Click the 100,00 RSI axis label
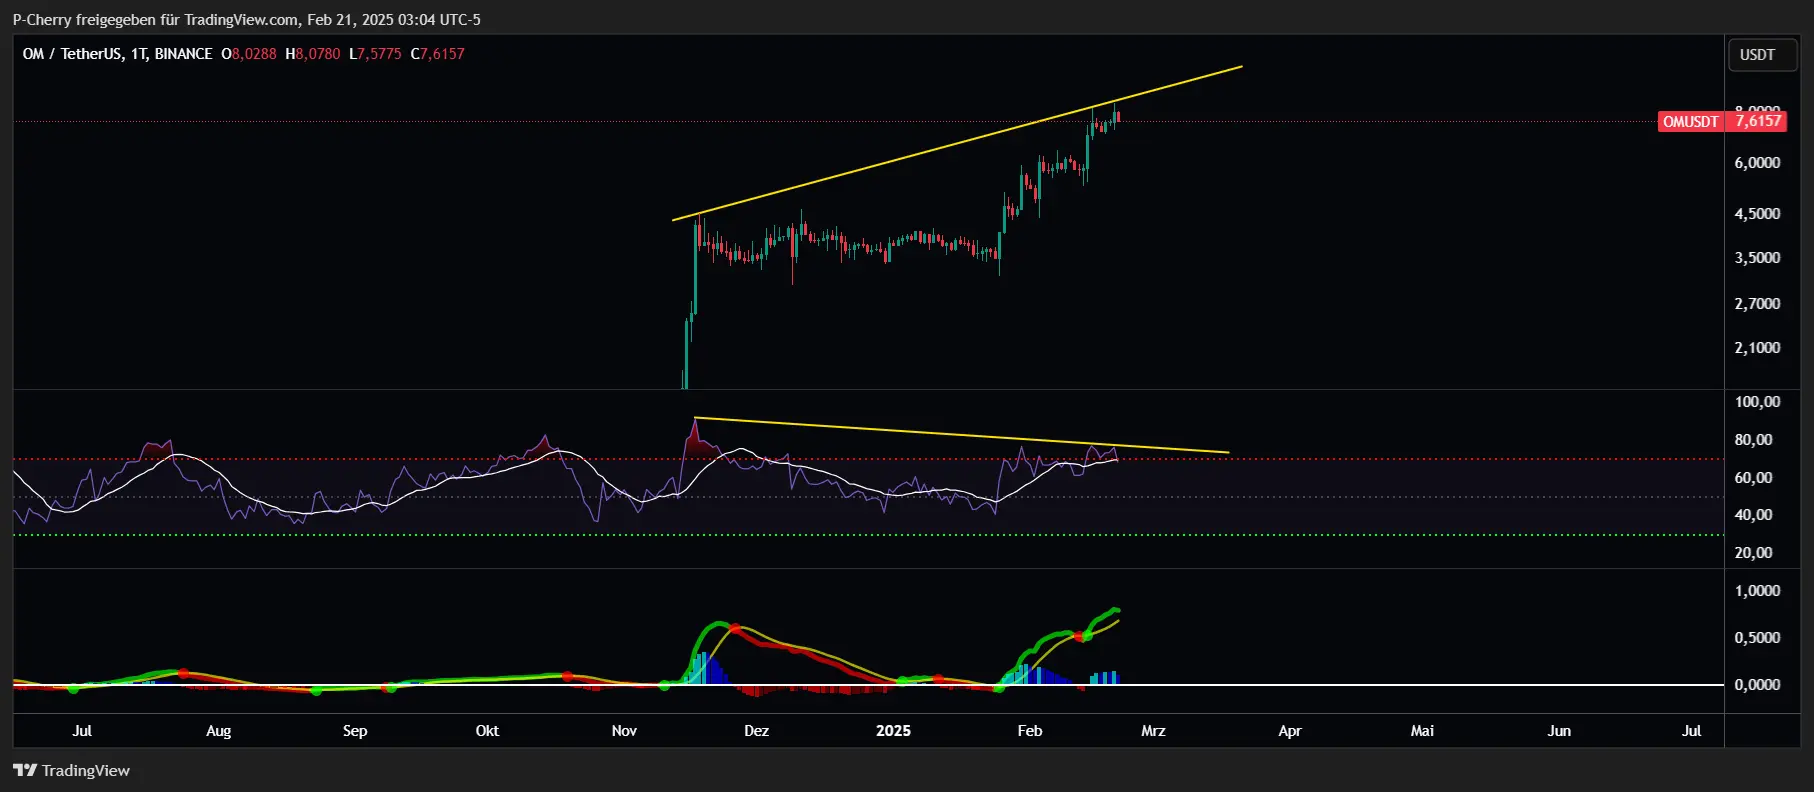1814x792 pixels. (x=1757, y=402)
